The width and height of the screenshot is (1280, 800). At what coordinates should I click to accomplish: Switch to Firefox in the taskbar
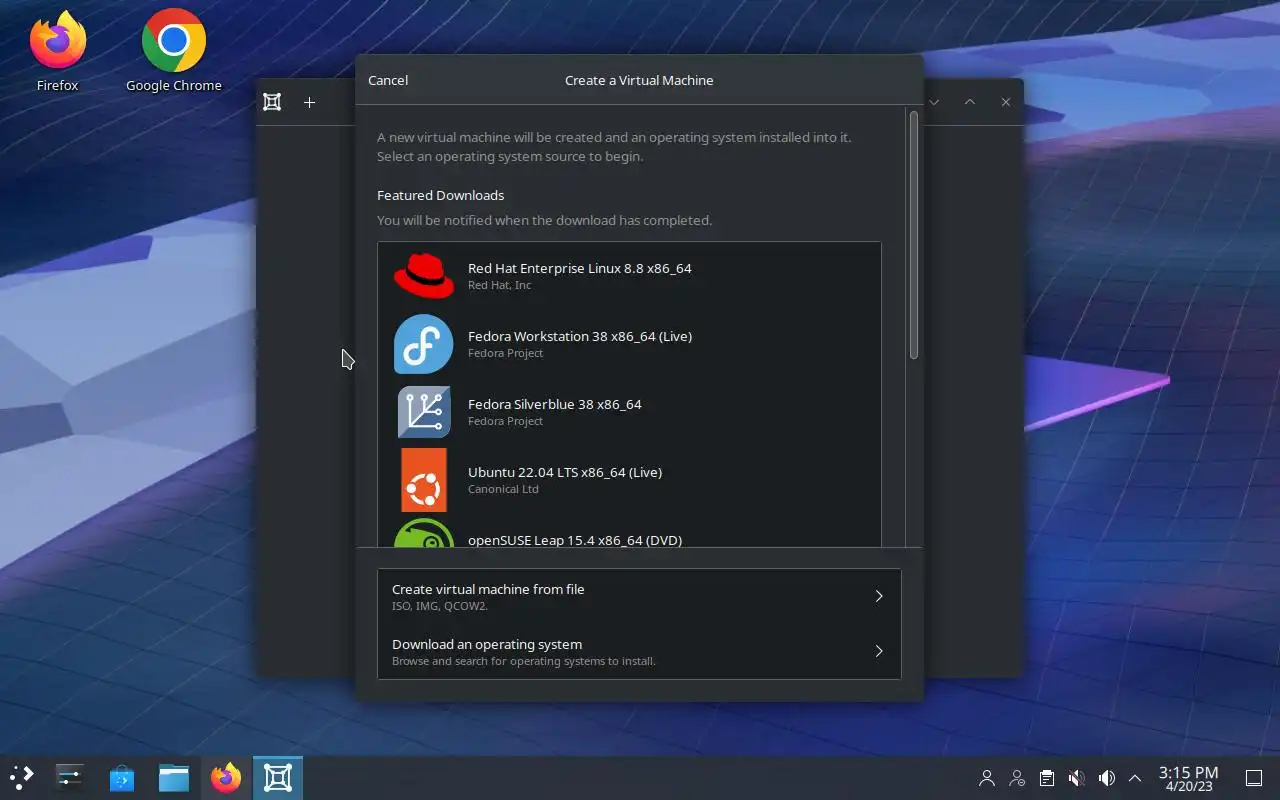[226, 778]
